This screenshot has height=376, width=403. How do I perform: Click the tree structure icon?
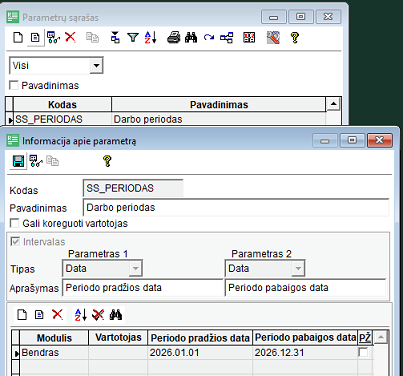pyautogui.click(x=226, y=37)
